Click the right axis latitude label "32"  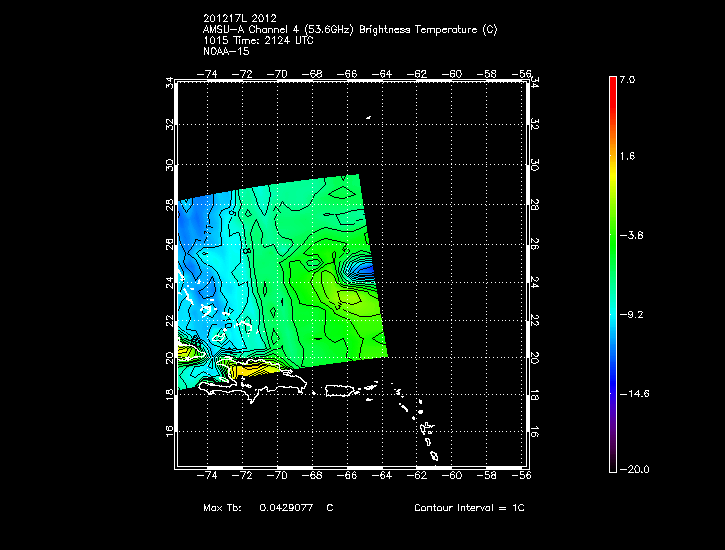(535, 124)
